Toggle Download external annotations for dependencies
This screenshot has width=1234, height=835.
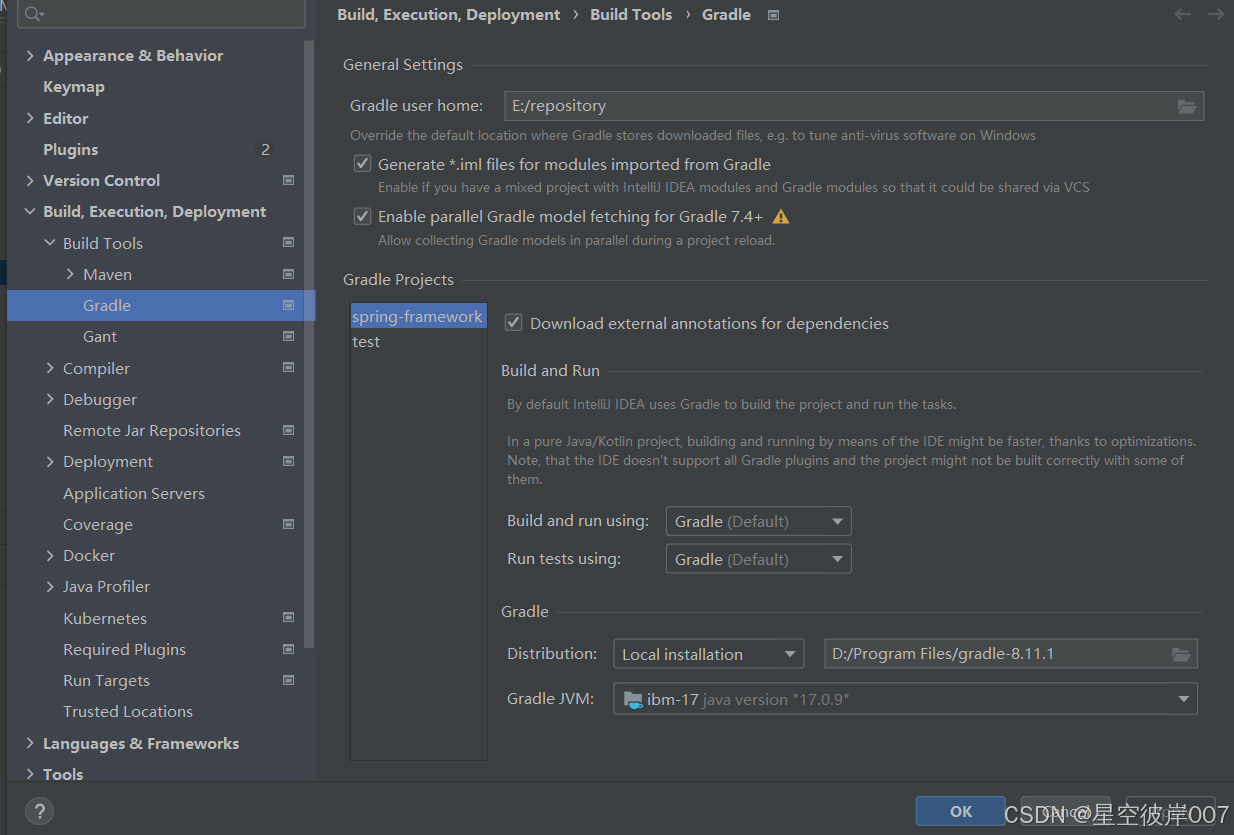[513, 323]
